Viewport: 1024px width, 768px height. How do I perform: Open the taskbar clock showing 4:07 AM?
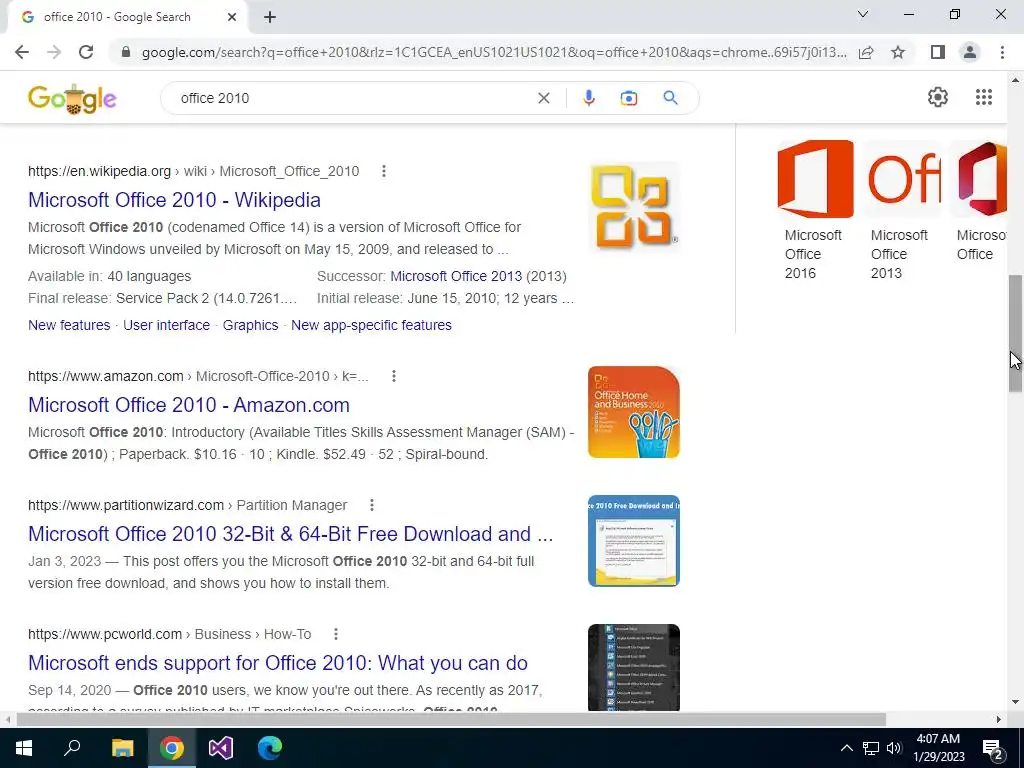938,748
